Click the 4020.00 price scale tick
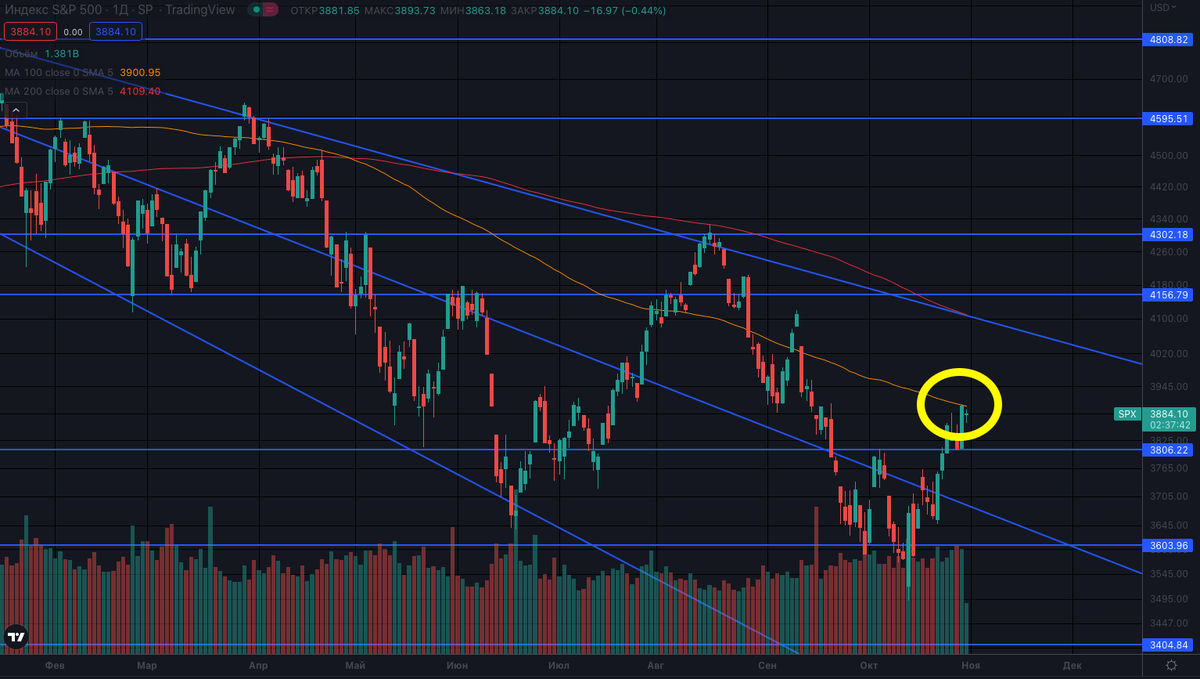This screenshot has width=1200, height=679. click(x=1169, y=353)
